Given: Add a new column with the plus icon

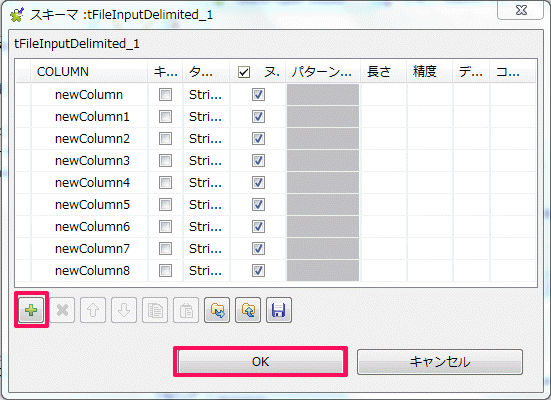Looking at the screenshot, I should [31, 310].
